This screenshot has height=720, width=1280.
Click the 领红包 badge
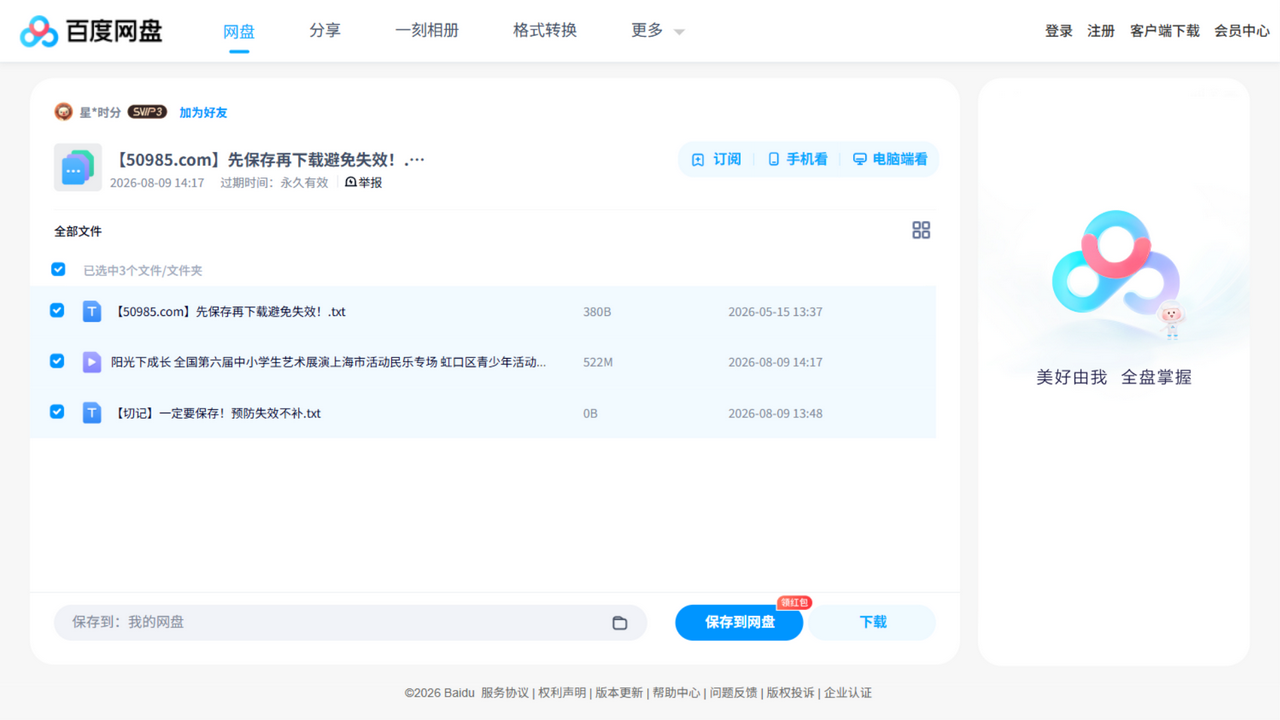pyautogui.click(x=794, y=602)
